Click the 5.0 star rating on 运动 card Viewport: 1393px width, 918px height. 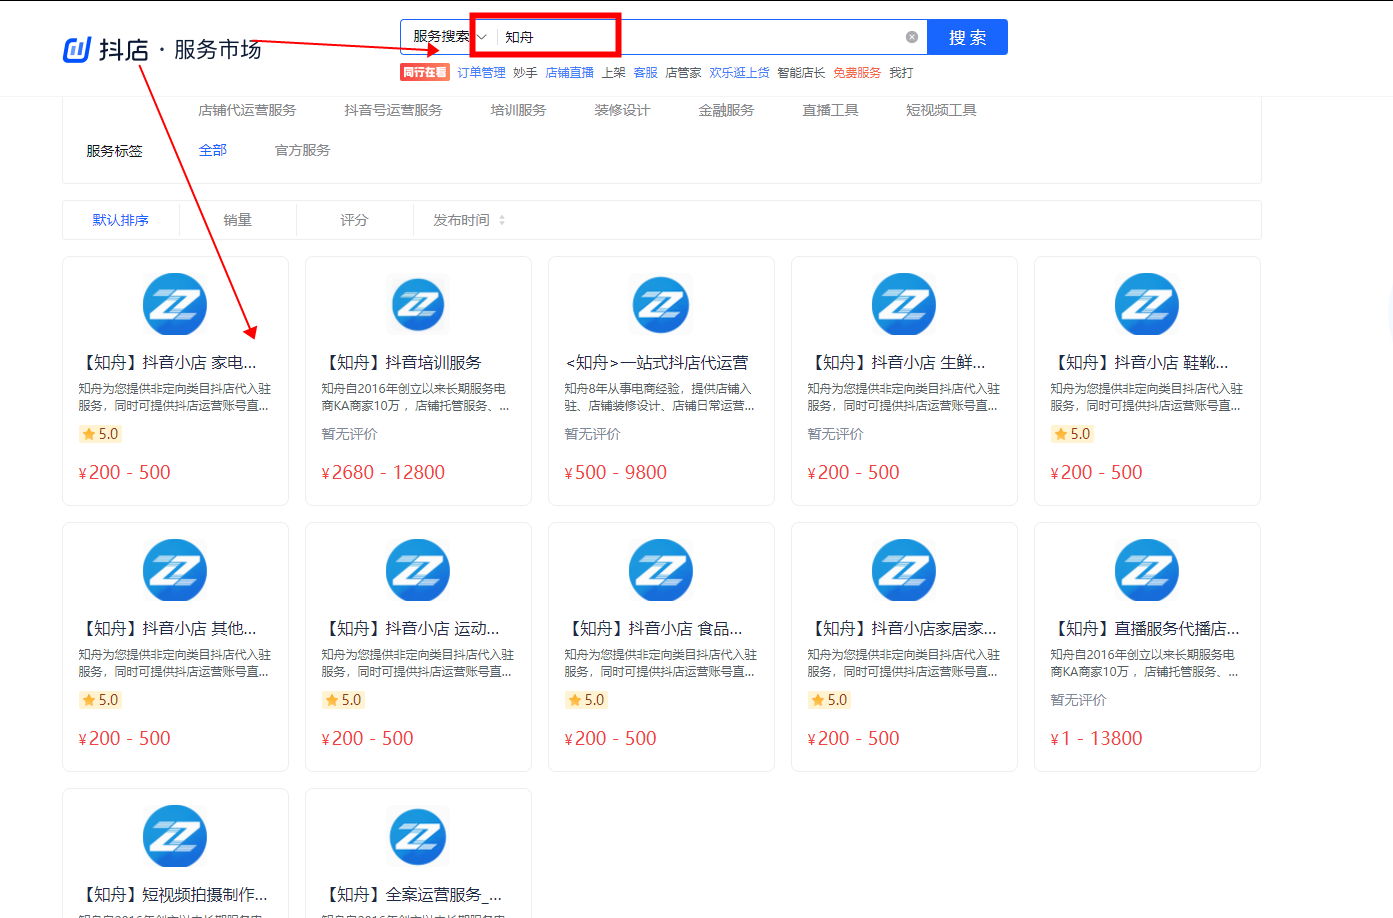pos(343,700)
